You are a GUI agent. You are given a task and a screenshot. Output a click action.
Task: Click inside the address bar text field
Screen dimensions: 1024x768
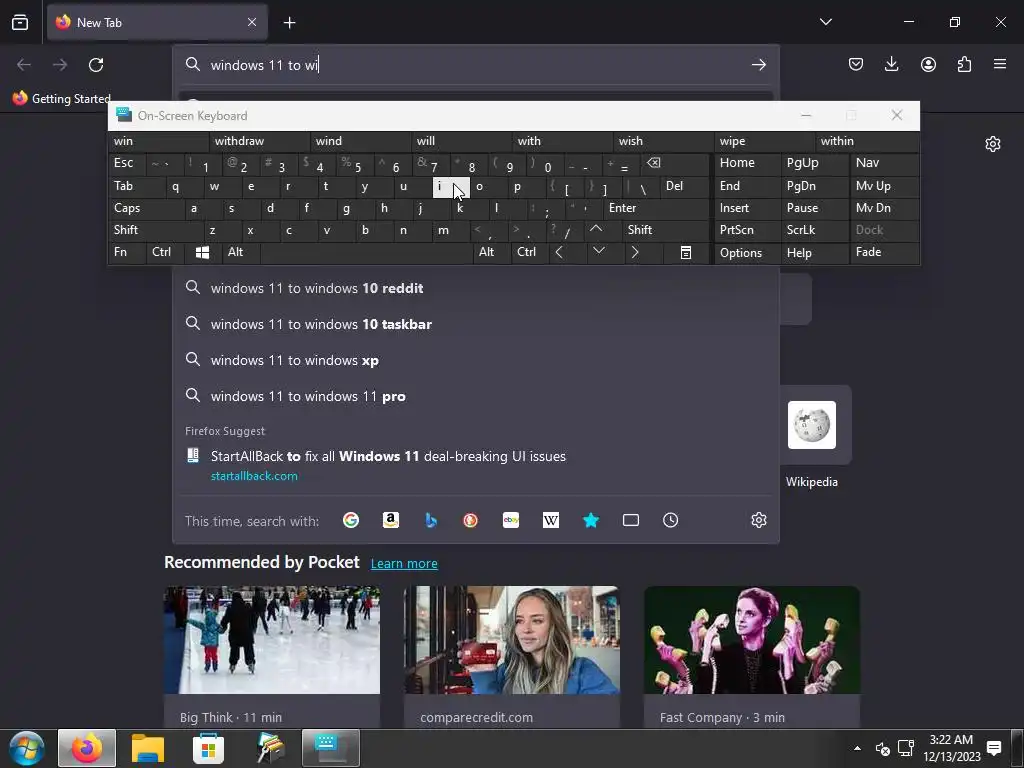[x=475, y=65]
